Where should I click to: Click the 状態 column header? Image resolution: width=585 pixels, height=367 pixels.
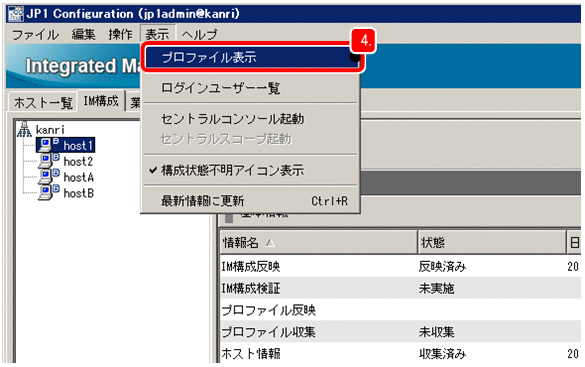pos(492,243)
